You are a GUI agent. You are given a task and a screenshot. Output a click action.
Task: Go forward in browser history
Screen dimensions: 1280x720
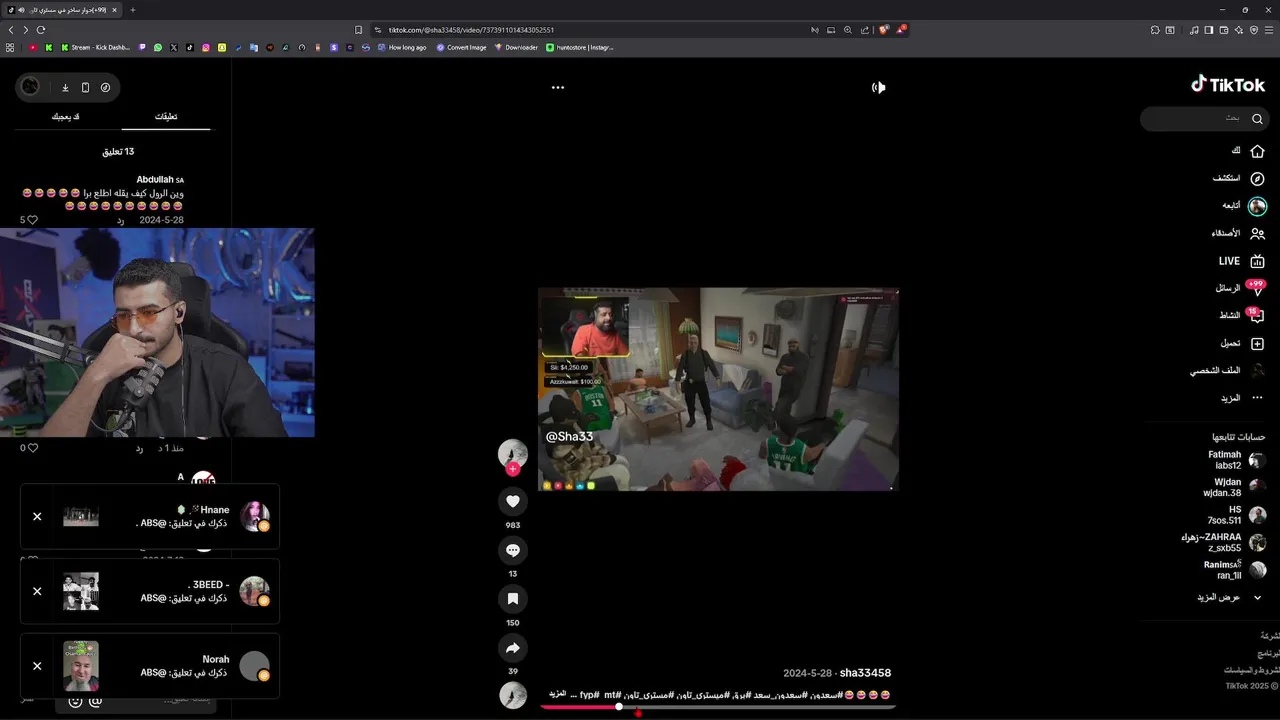[x=26, y=30]
